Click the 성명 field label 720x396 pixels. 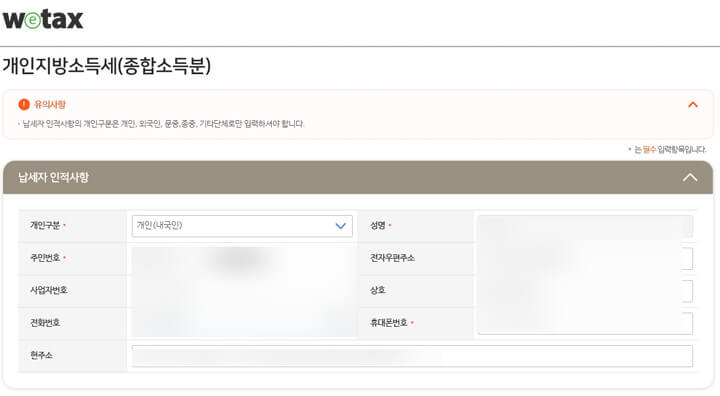point(378,226)
